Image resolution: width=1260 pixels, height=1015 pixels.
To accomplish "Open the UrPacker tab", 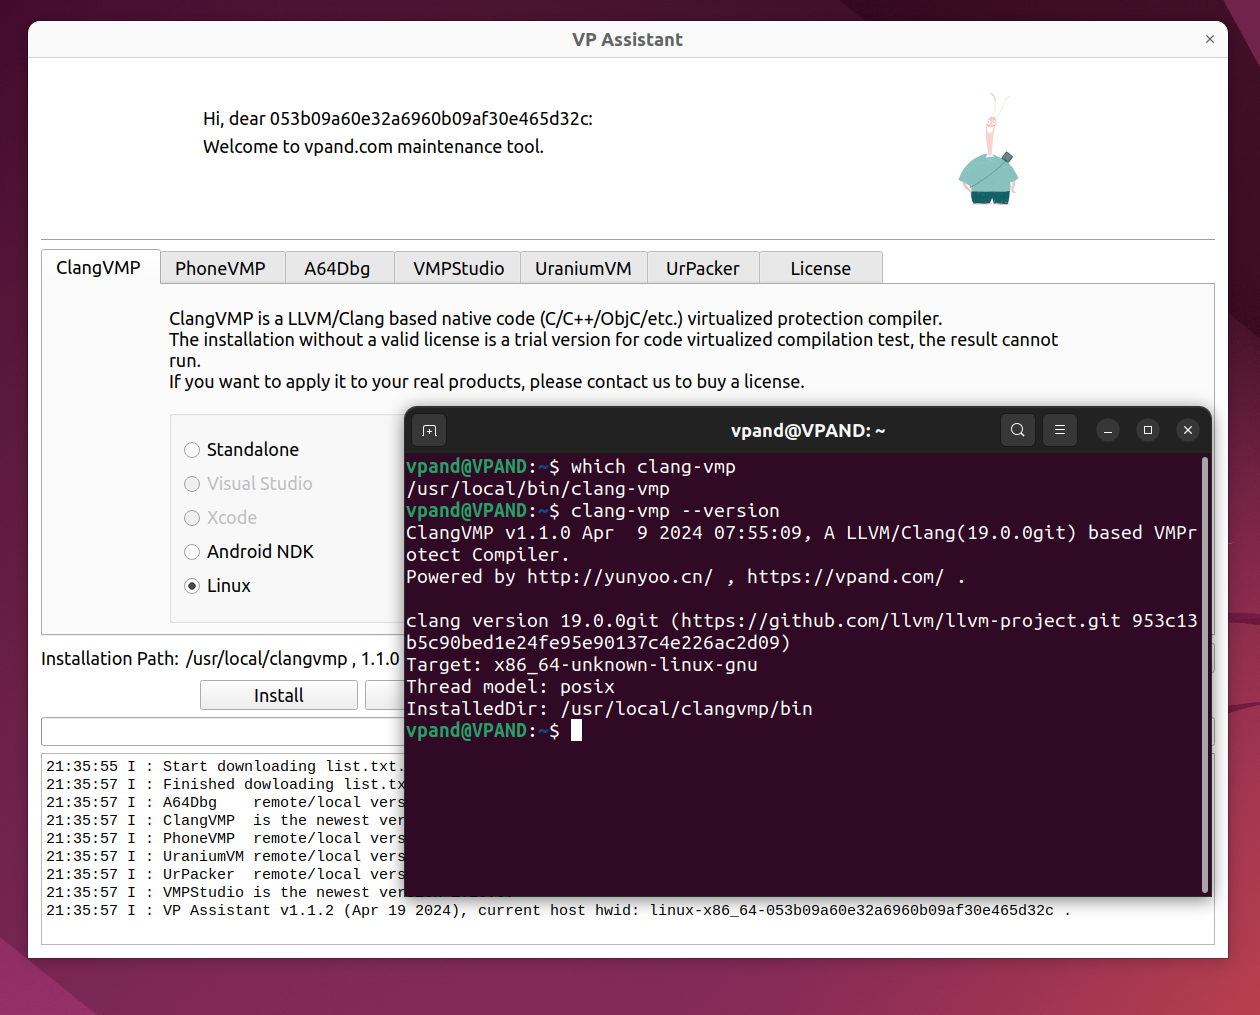I will pyautogui.click(x=703, y=268).
